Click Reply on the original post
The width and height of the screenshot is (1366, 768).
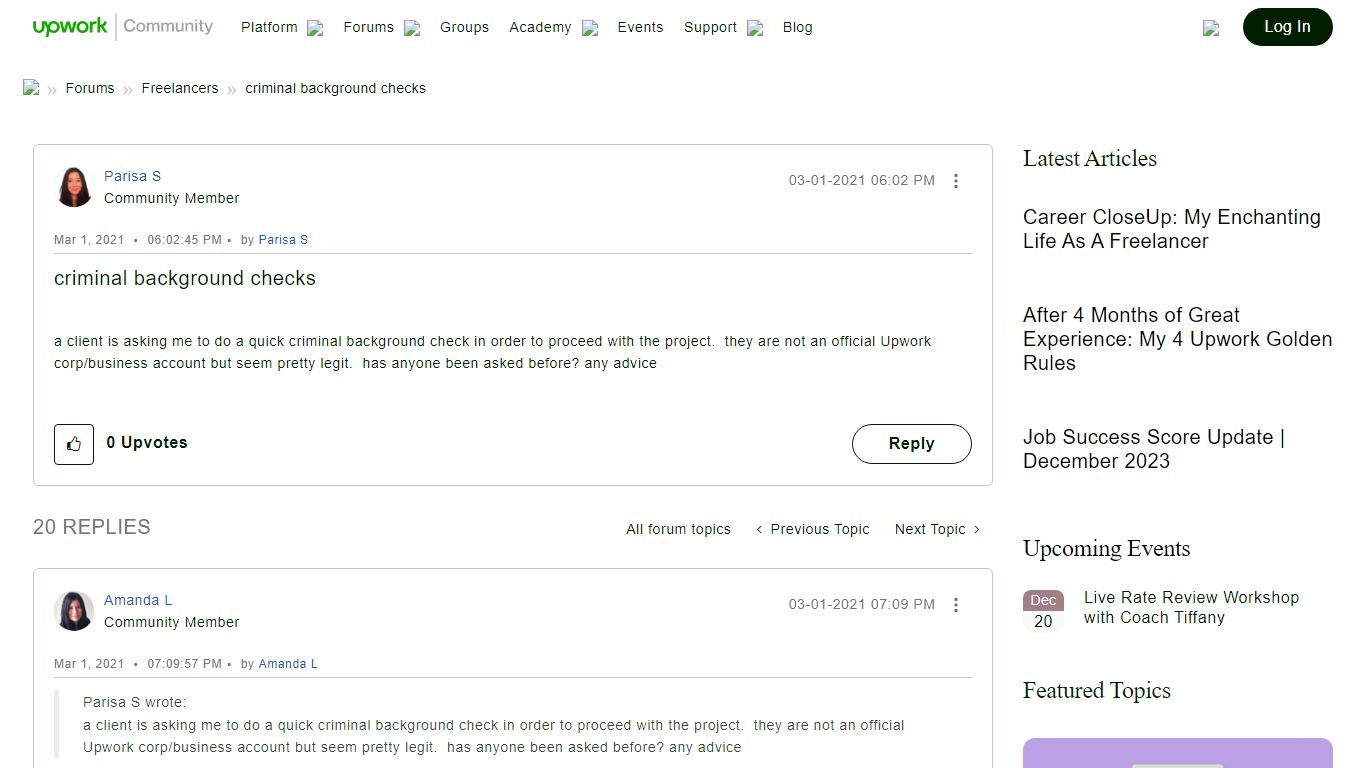tap(911, 444)
